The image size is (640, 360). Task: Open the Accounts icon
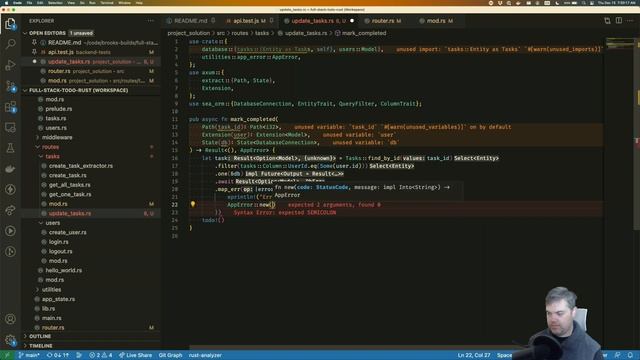point(10,319)
